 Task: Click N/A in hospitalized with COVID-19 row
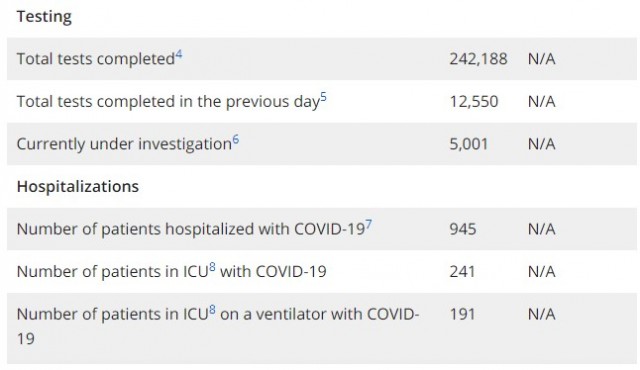(x=542, y=229)
